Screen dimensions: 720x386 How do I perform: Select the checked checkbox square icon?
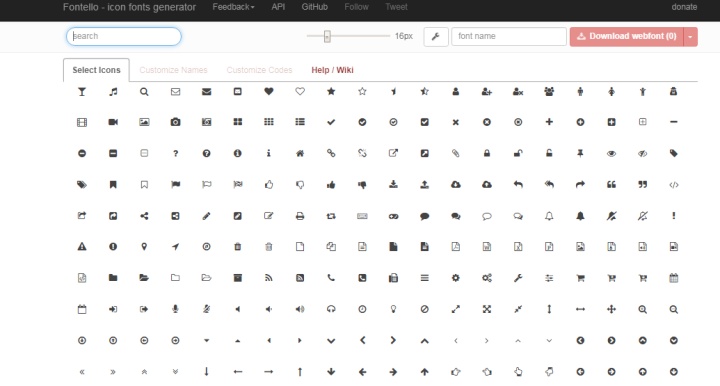coord(424,122)
